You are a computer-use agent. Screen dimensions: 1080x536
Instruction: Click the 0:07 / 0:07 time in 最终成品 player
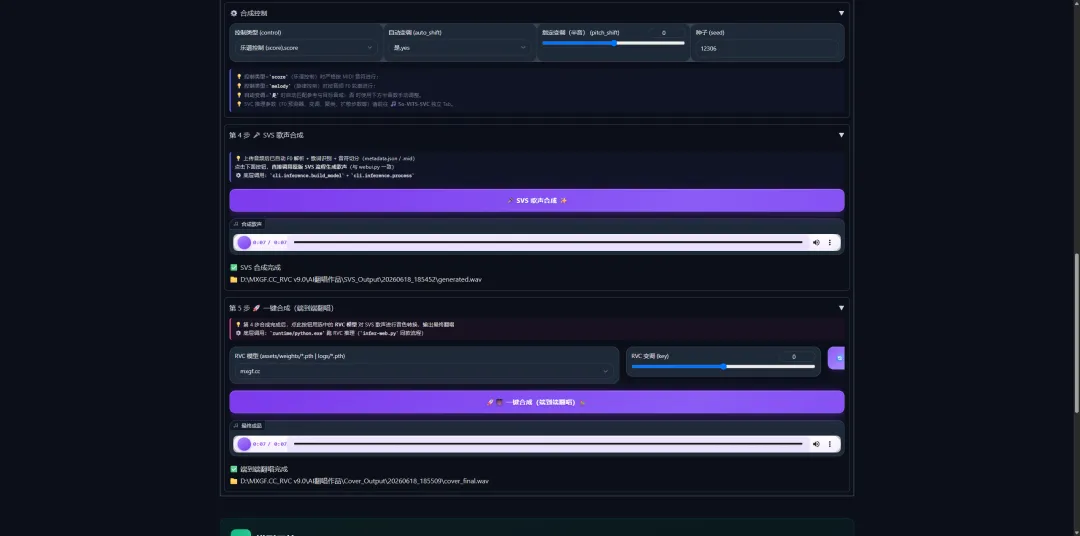(x=270, y=444)
